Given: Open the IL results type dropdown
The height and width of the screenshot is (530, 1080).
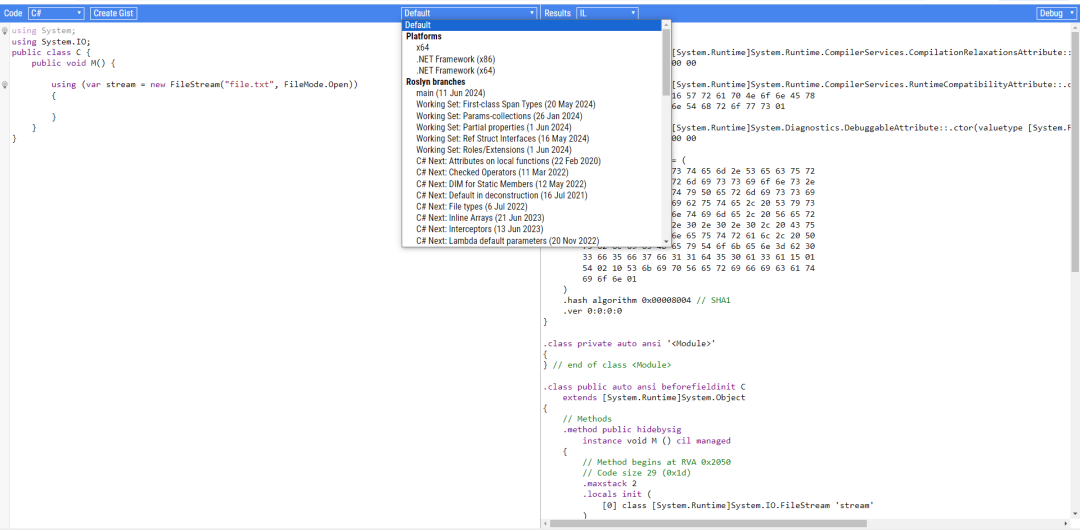Looking at the screenshot, I should [606, 13].
